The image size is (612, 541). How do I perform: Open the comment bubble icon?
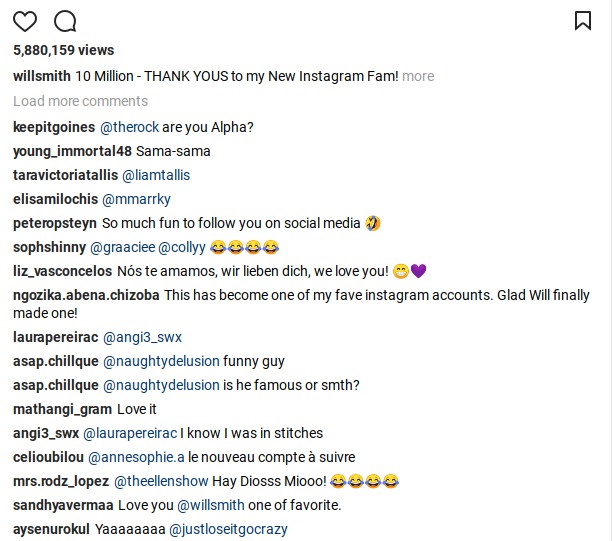pyautogui.click(x=65, y=21)
